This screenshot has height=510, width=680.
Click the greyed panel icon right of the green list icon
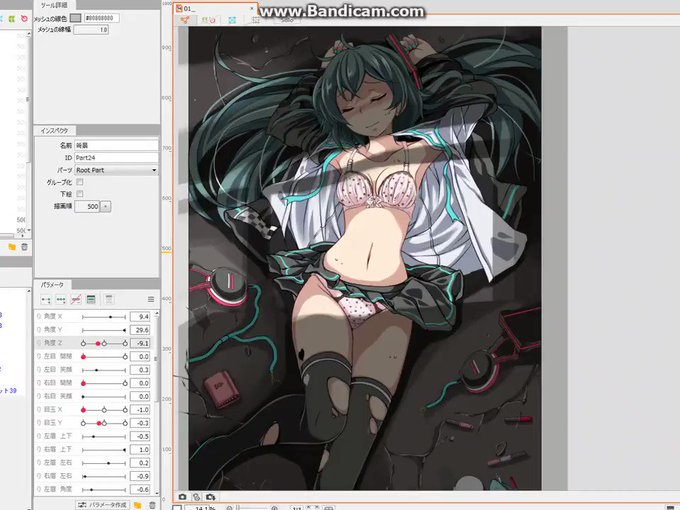tap(109, 299)
